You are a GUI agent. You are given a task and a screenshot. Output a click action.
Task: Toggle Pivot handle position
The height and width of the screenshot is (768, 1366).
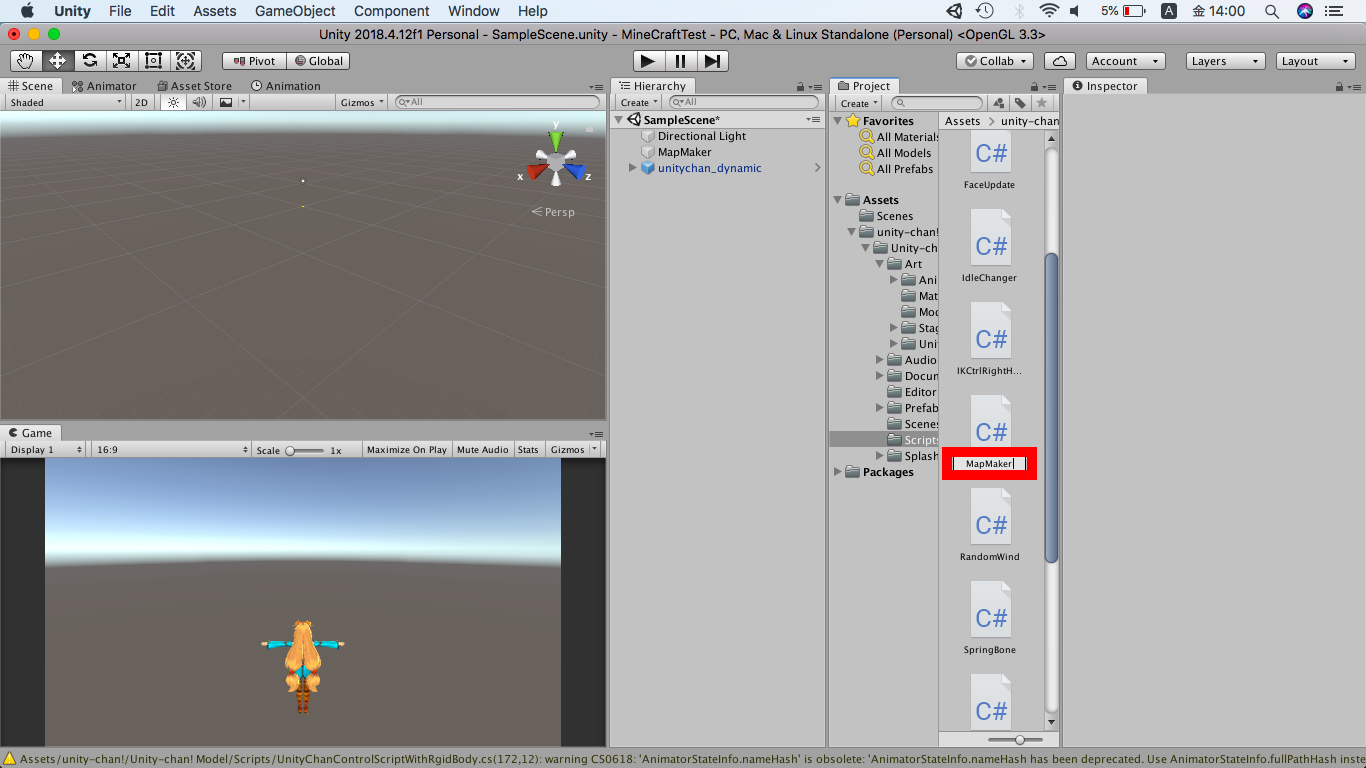coord(253,61)
